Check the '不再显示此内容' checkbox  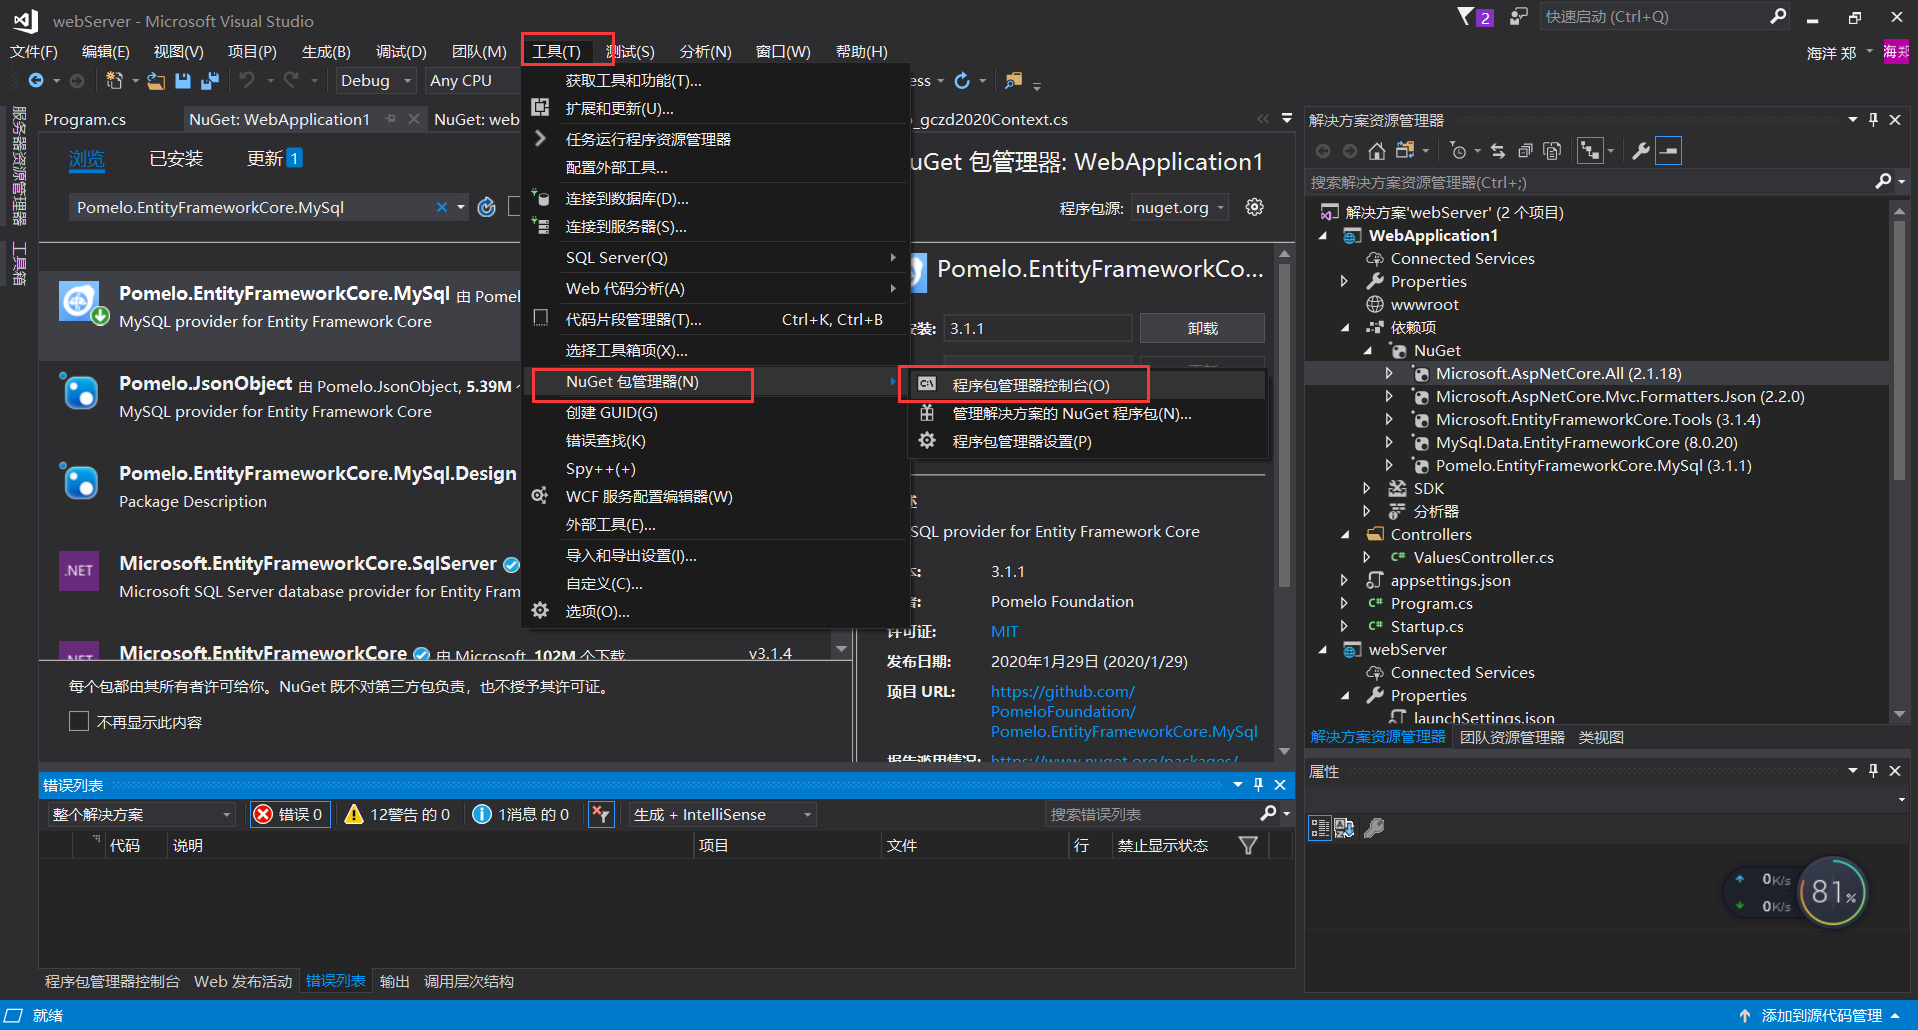click(x=79, y=721)
